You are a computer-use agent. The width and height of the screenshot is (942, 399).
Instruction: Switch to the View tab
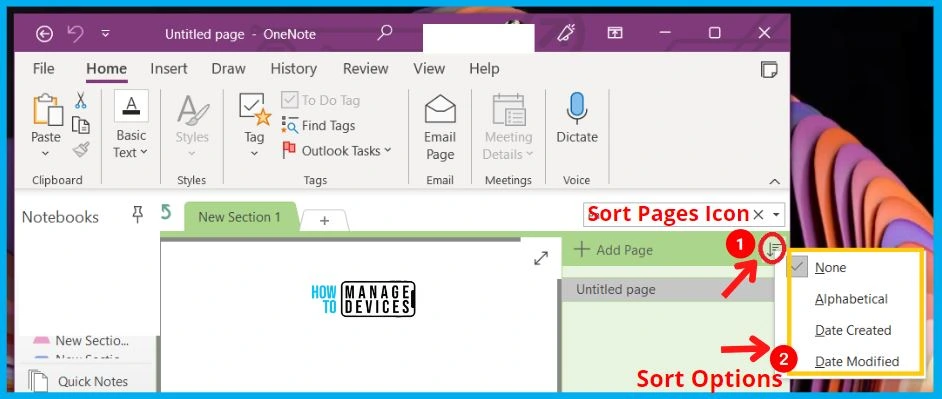tap(429, 69)
